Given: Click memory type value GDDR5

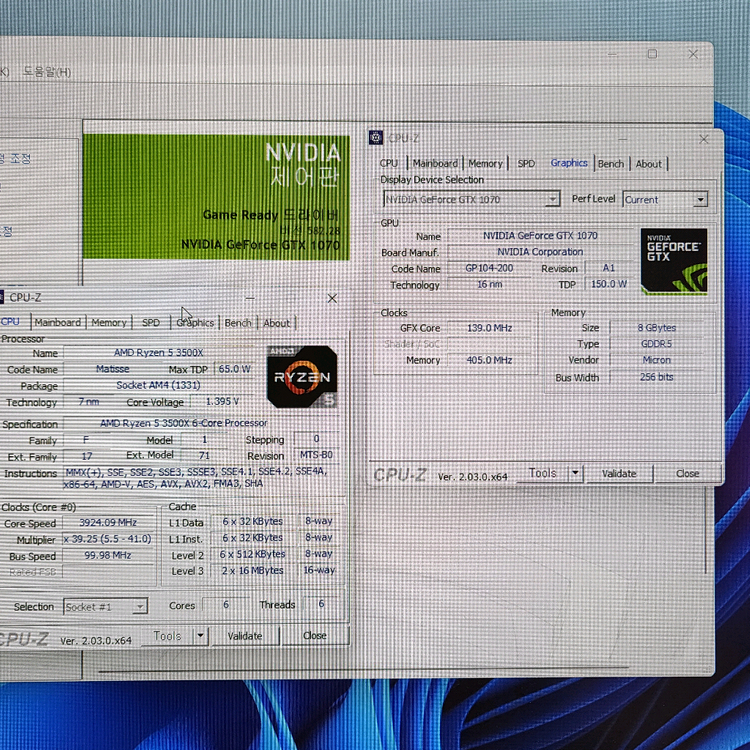Looking at the screenshot, I should coord(656,344).
